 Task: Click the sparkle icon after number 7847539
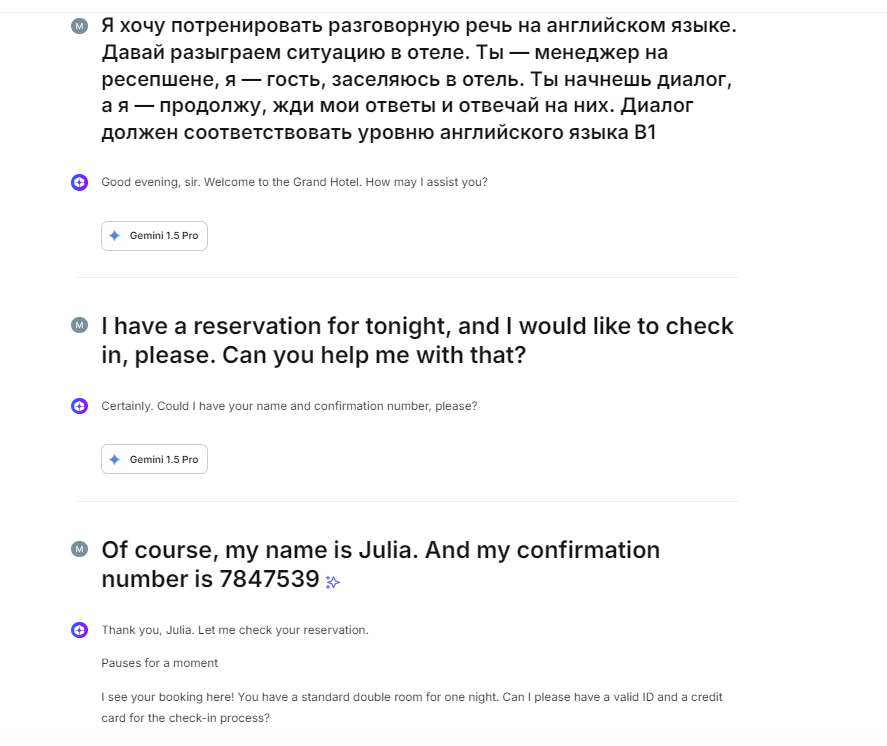click(333, 582)
